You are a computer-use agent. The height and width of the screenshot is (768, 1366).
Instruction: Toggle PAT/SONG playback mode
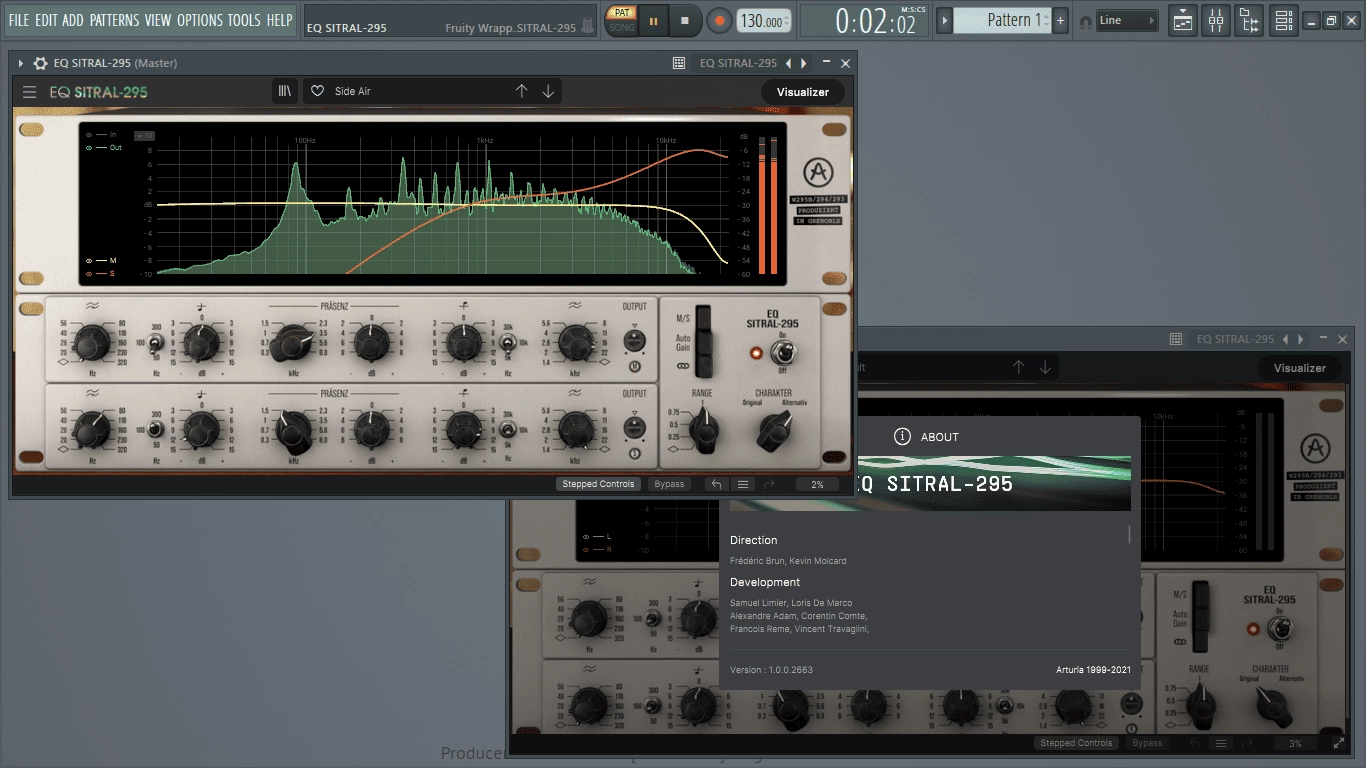[x=621, y=20]
